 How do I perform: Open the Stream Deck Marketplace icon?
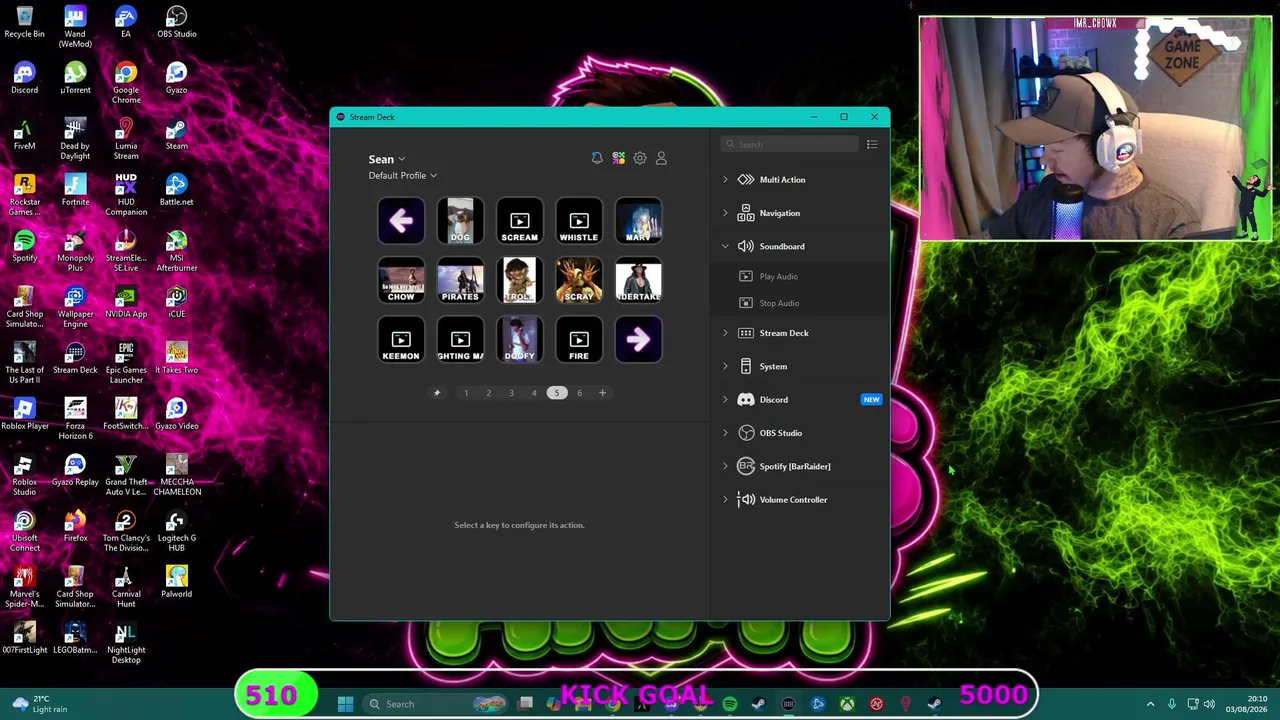tap(619, 158)
